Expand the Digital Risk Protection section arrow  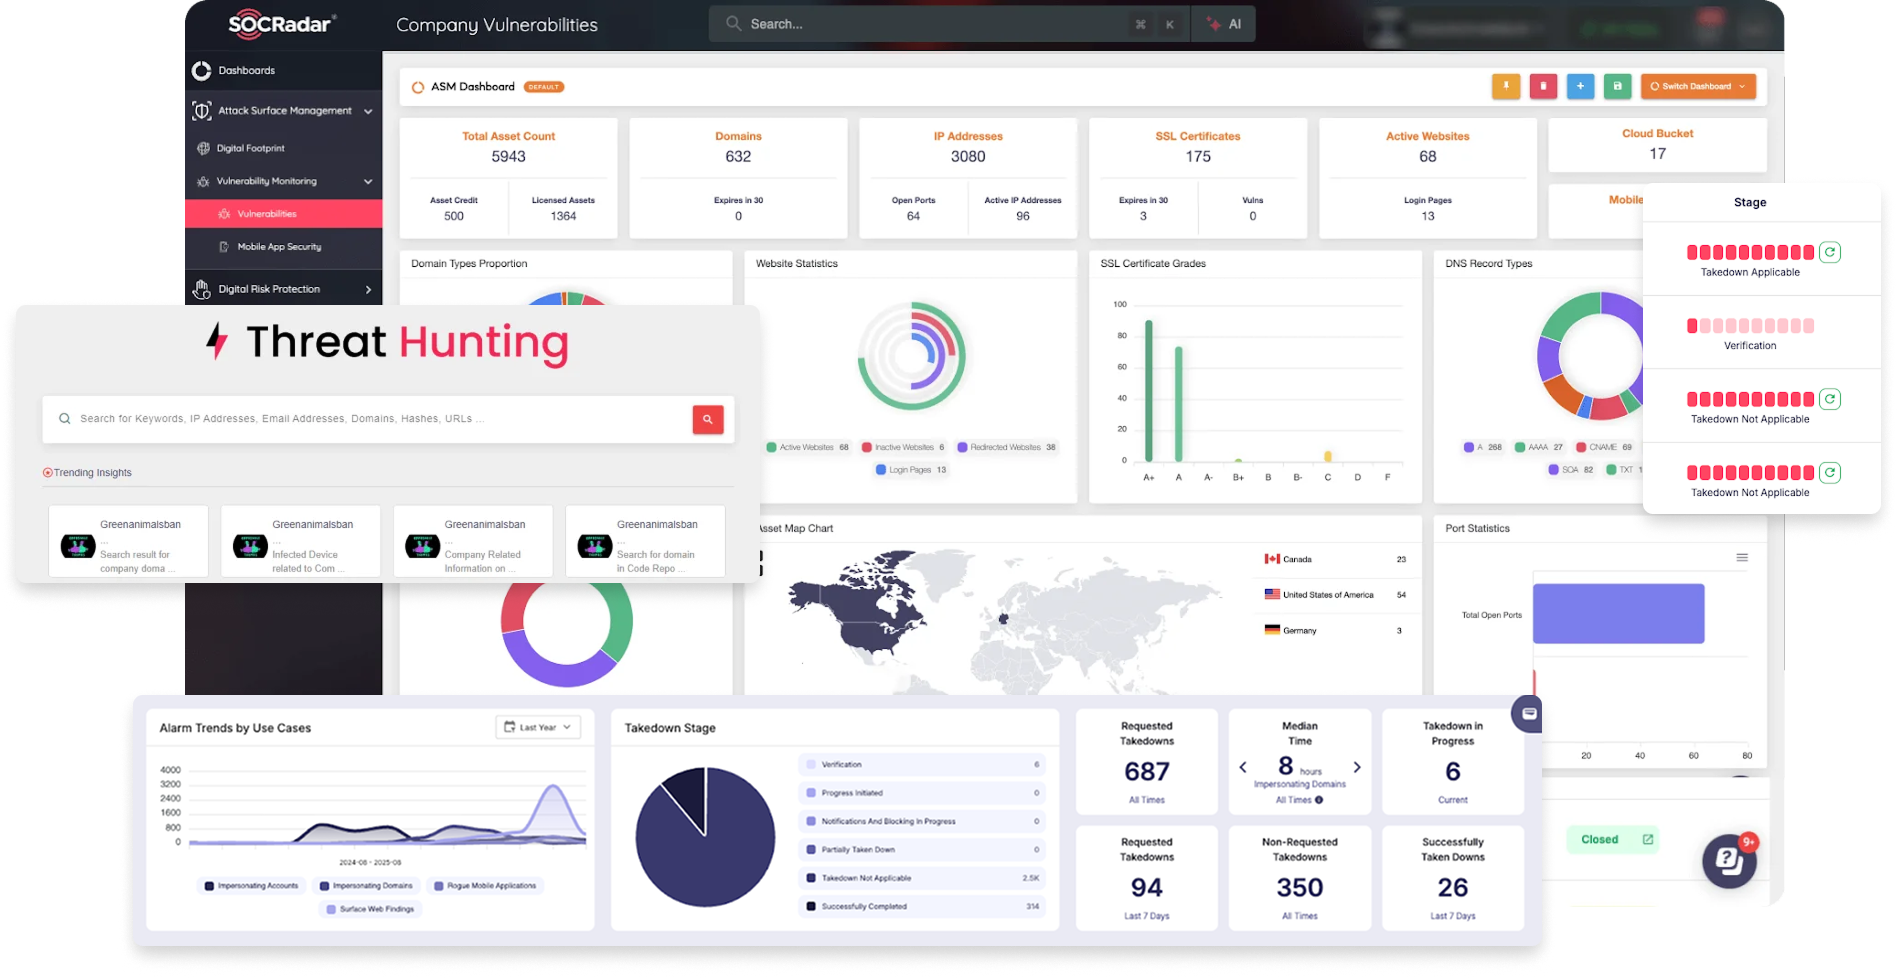pos(368,290)
